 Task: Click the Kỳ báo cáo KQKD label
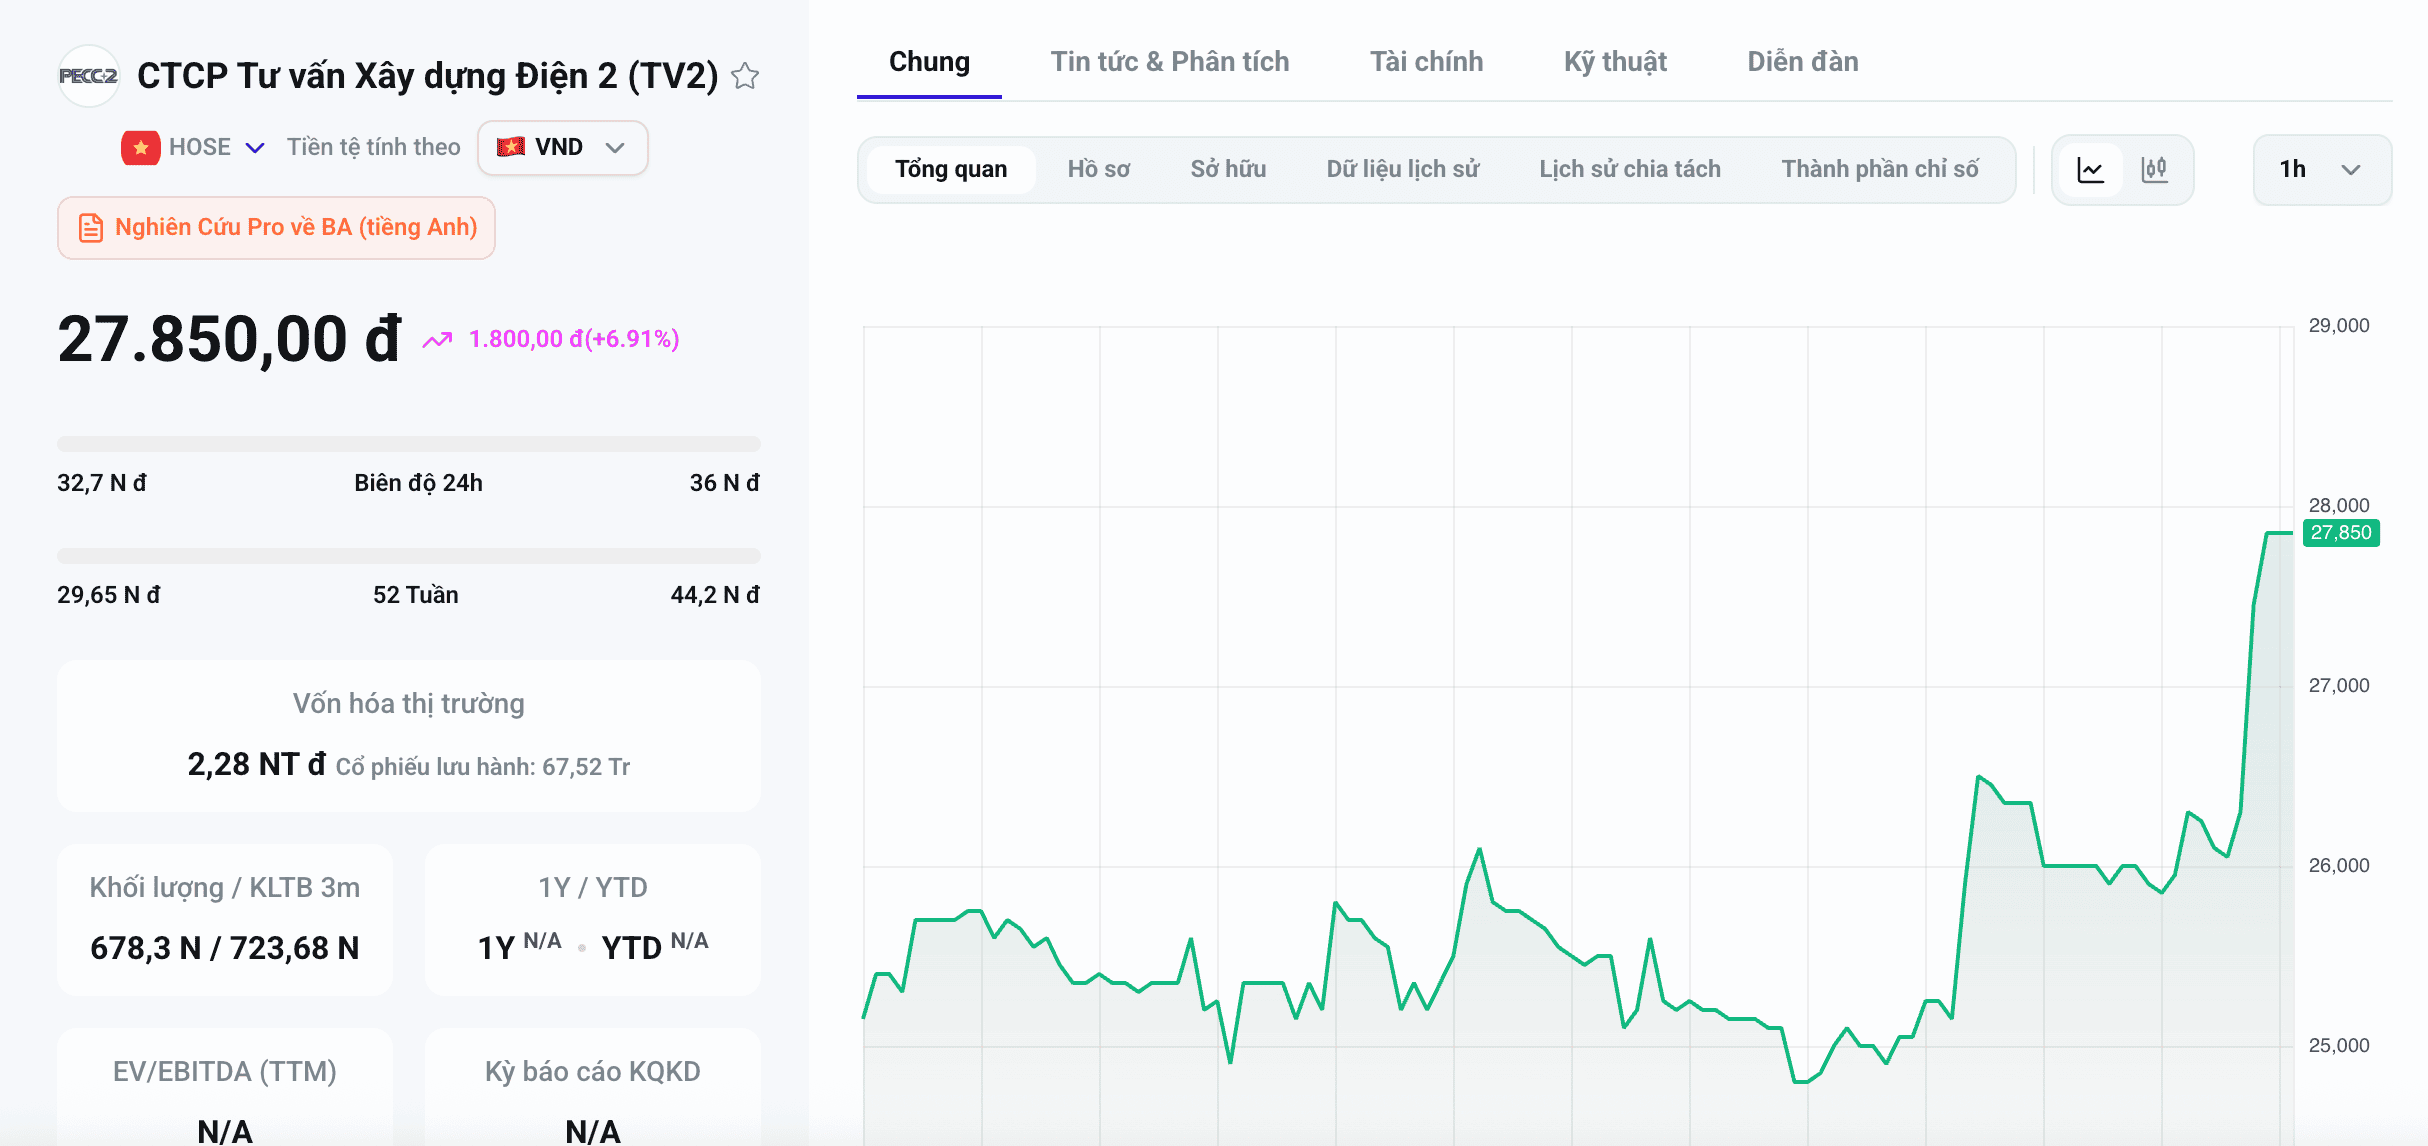(593, 1072)
